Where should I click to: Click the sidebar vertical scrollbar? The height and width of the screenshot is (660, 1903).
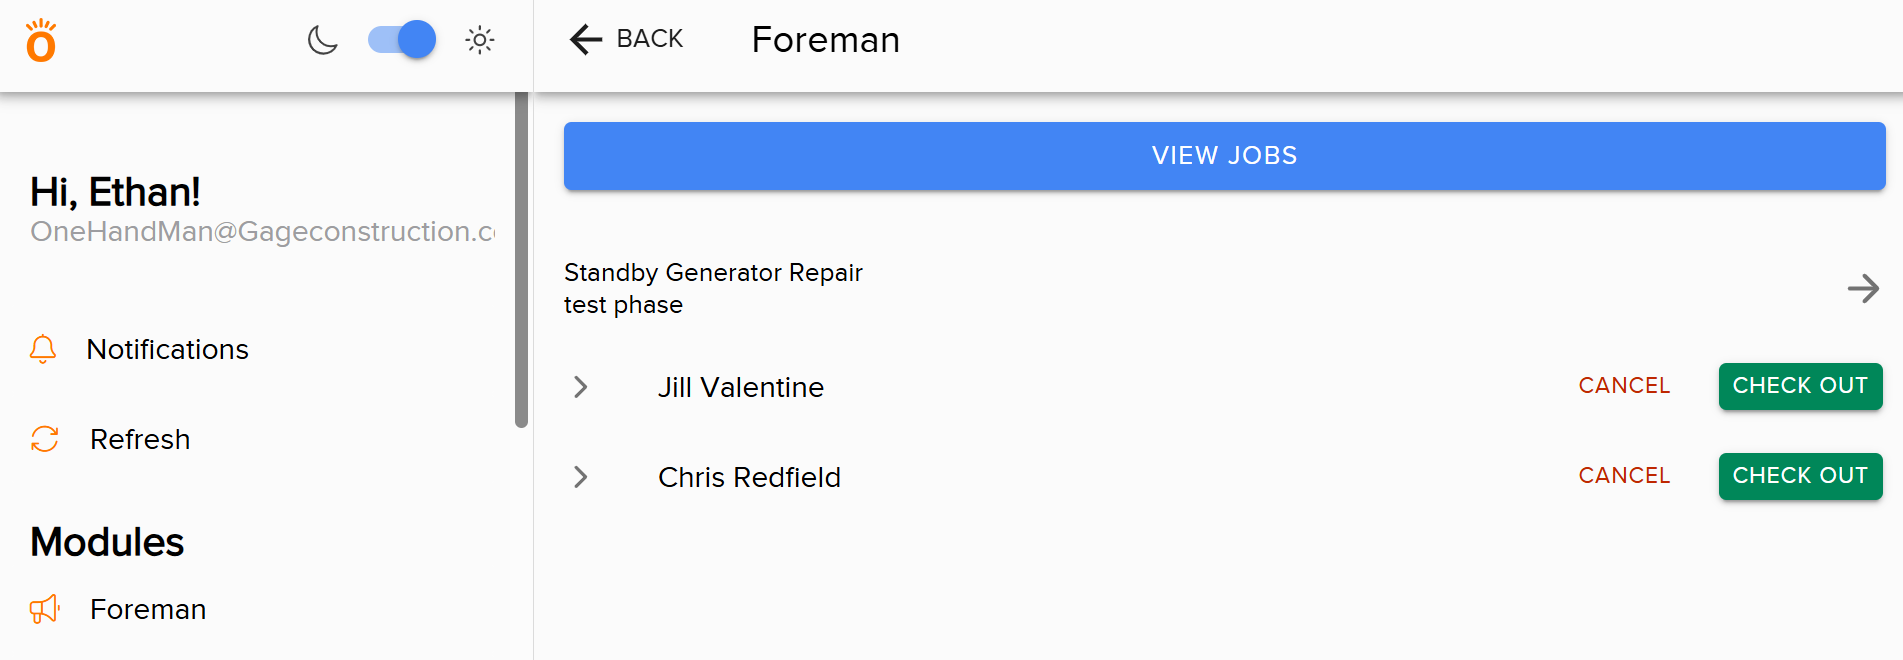[521, 260]
